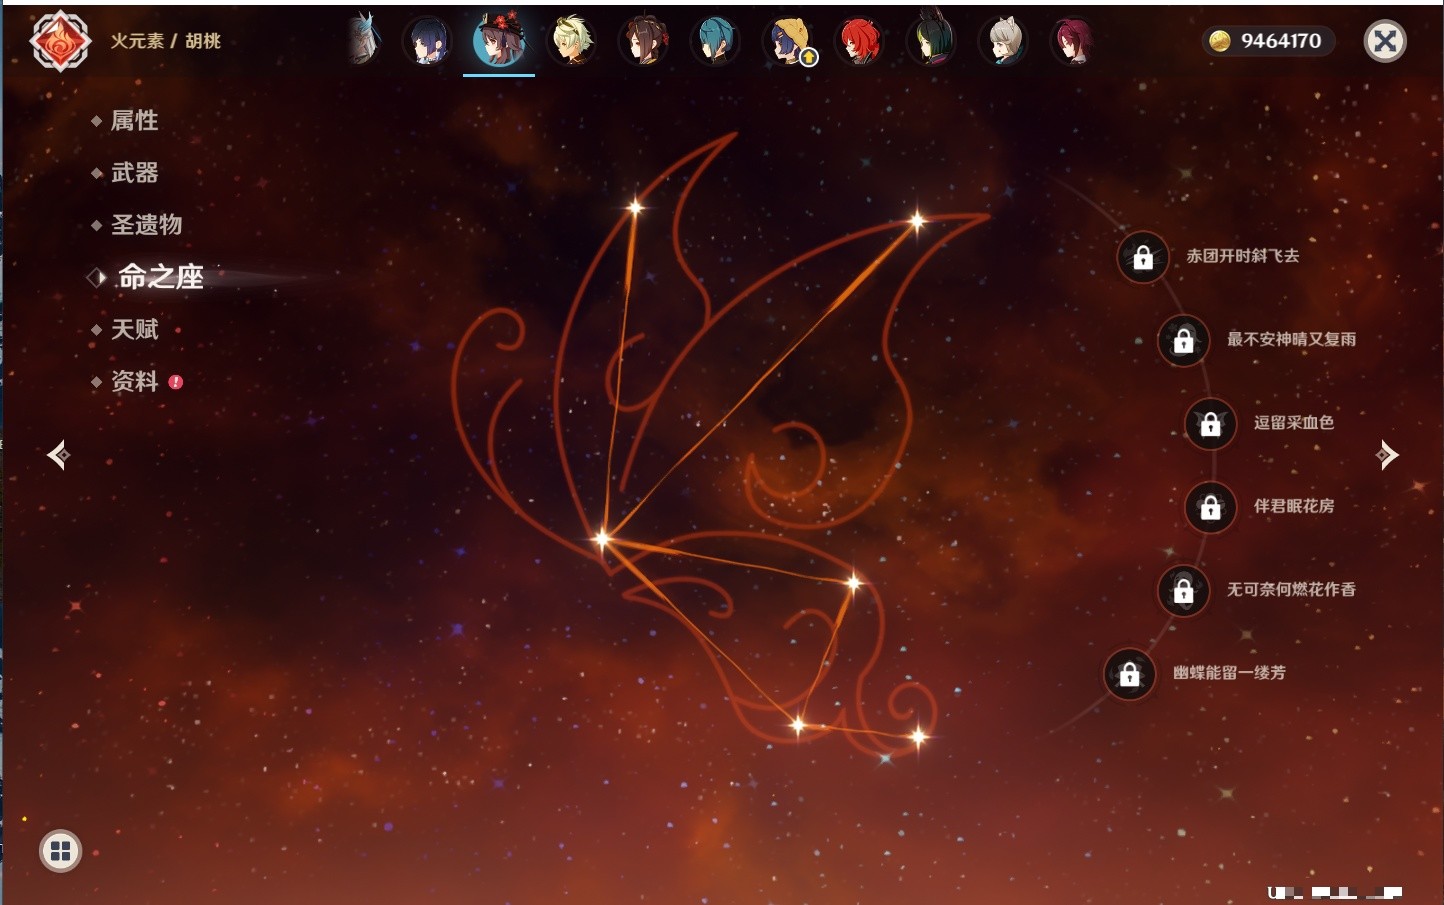Viewport: 1444px width, 905px height.
Task: Click the Mora amount 9464170
Action: pos(1281,41)
